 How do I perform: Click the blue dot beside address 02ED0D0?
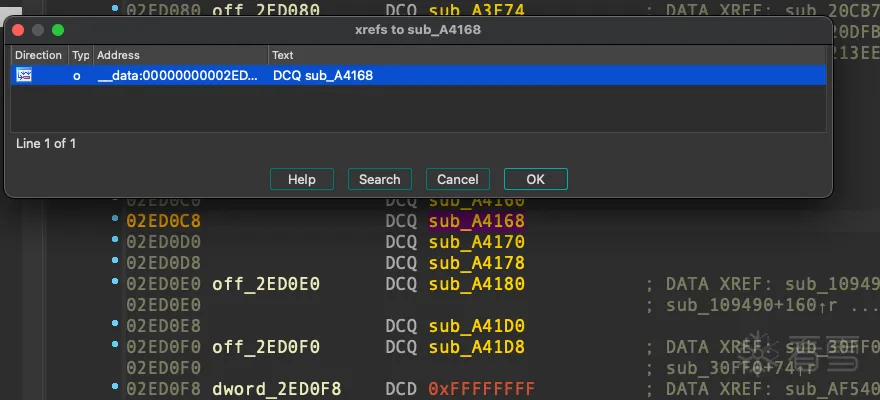tap(116, 242)
